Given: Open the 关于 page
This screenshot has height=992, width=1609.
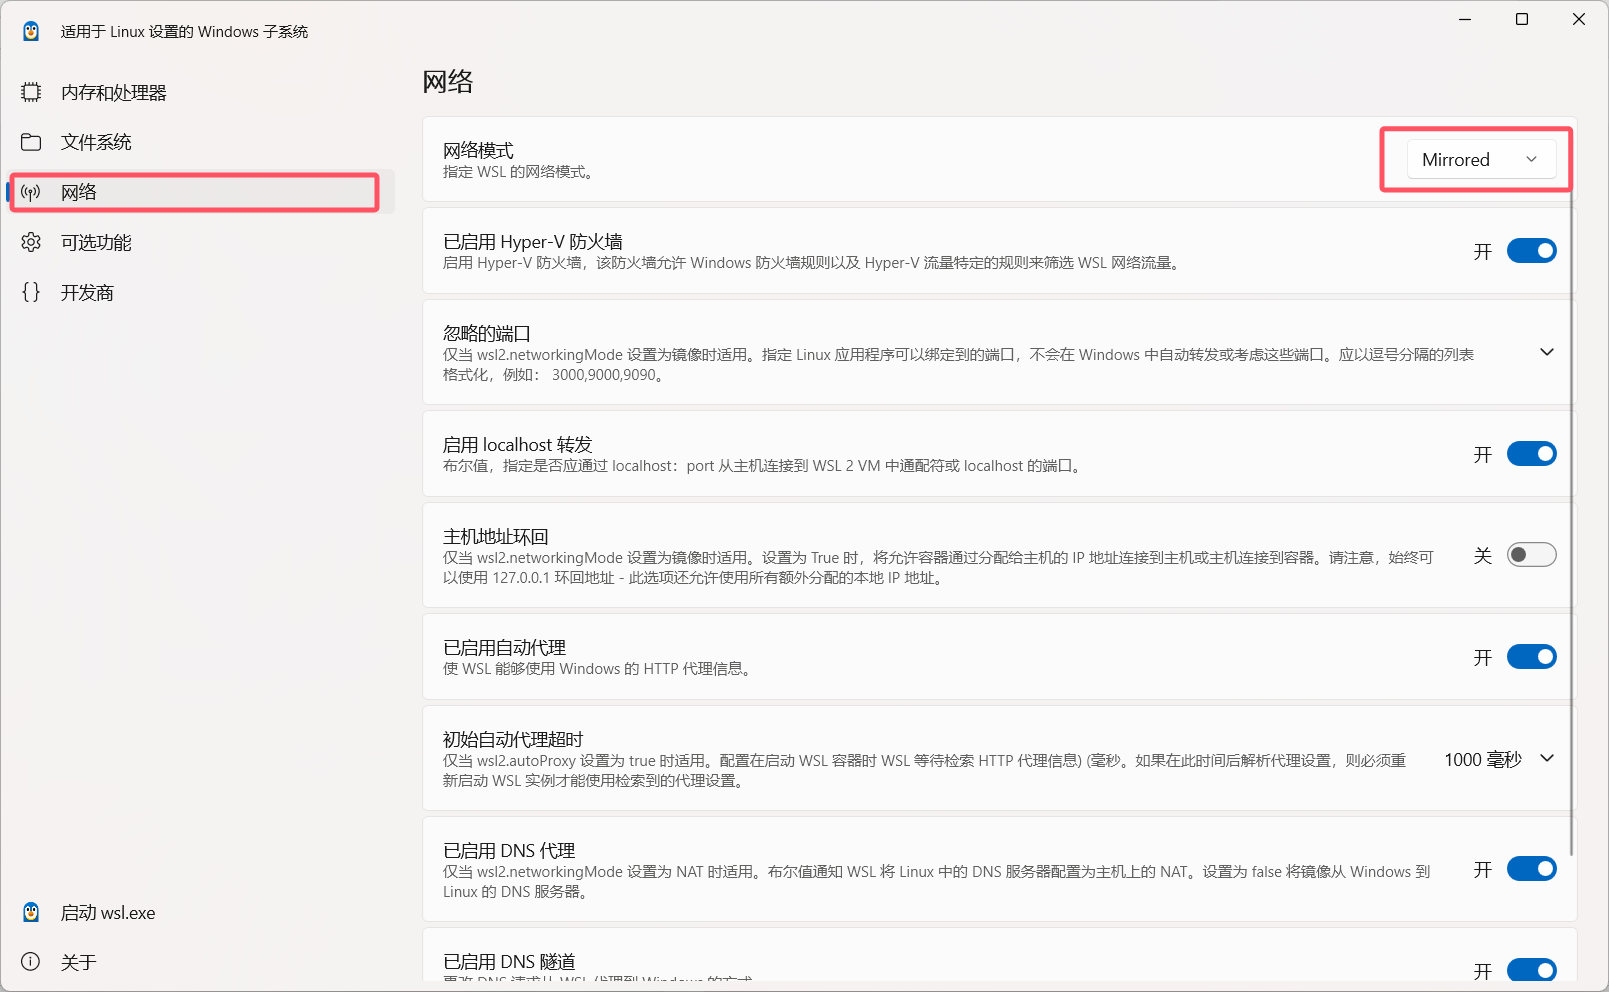Looking at the screenshot, I should point(202,962).
